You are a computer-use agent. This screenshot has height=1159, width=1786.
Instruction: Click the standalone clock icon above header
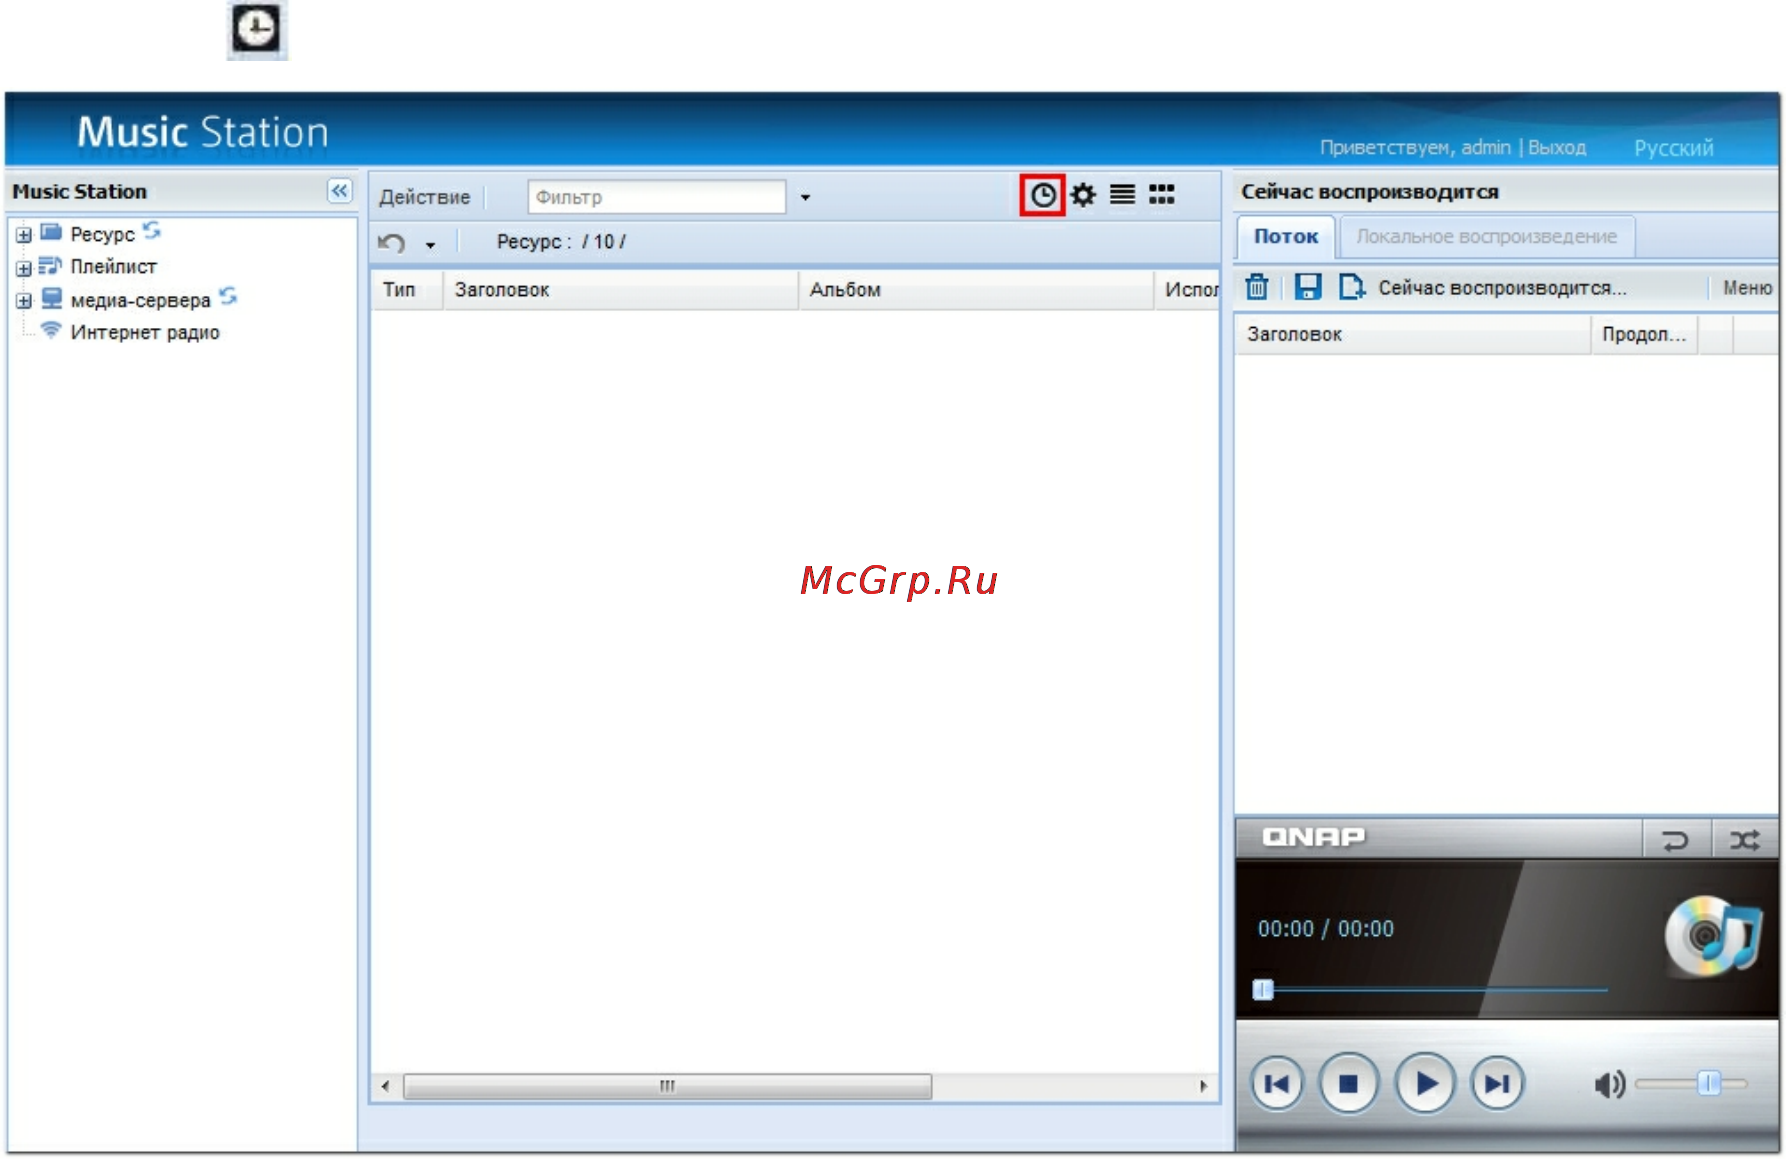tap(257, 29)
